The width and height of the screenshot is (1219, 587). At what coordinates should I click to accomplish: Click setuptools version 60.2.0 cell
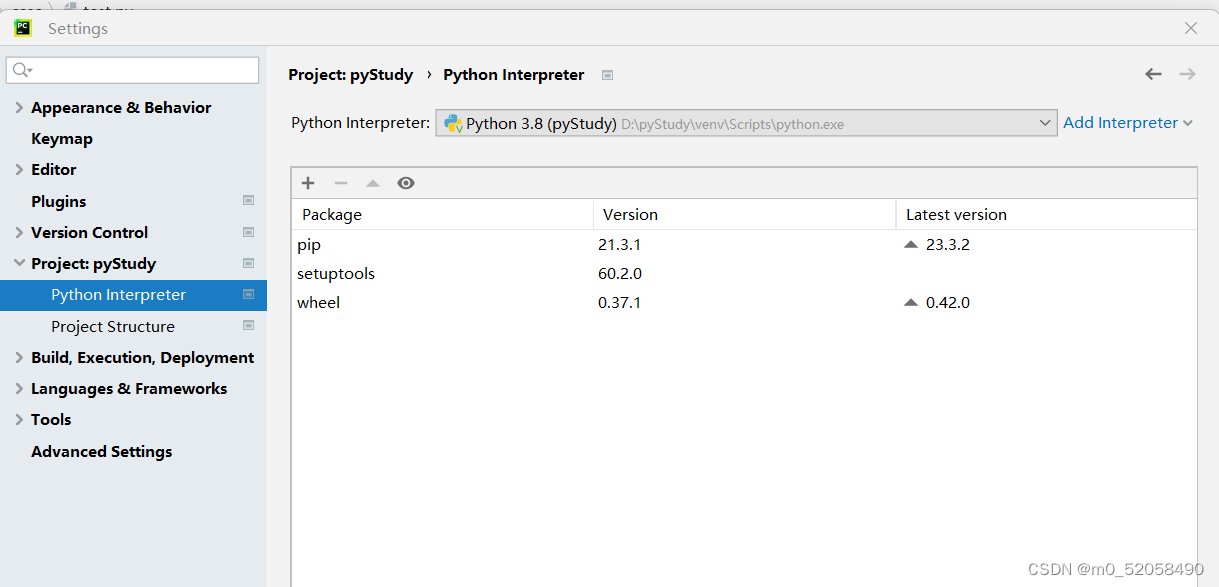[619, 273]
